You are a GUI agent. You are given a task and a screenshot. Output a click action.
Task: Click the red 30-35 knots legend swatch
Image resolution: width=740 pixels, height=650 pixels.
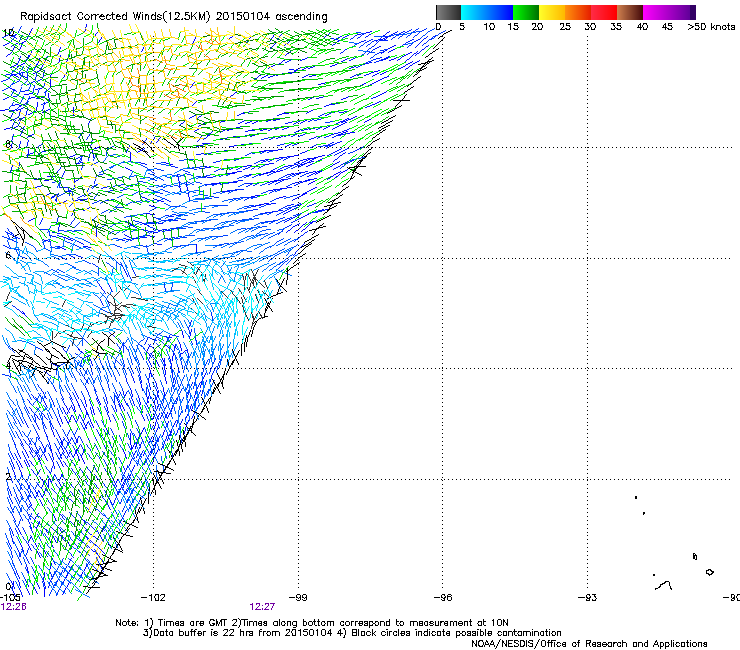coord(604,12)
